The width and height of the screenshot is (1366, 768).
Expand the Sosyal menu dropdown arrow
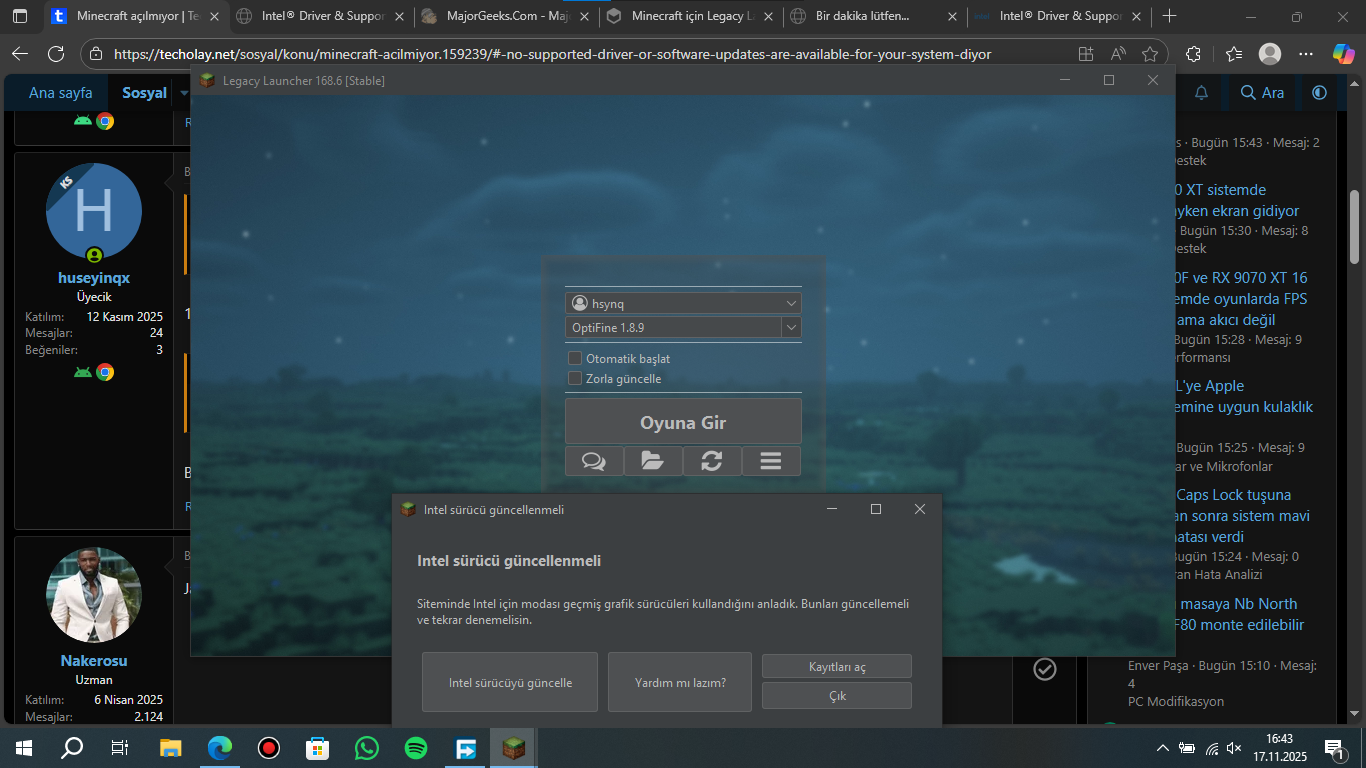click(184, 93)
